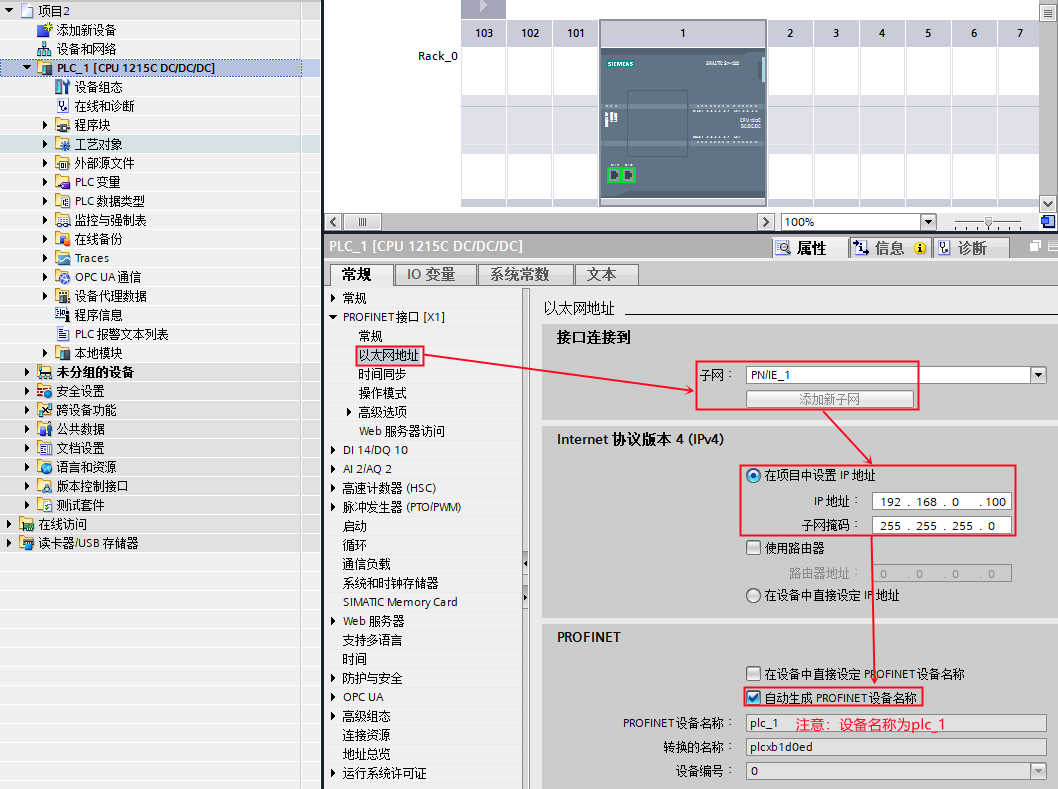Viewport: 1058px width, 789px height.
Task: Select 在项目中设置 IP 地址 radio button
Action: (753, 475)
